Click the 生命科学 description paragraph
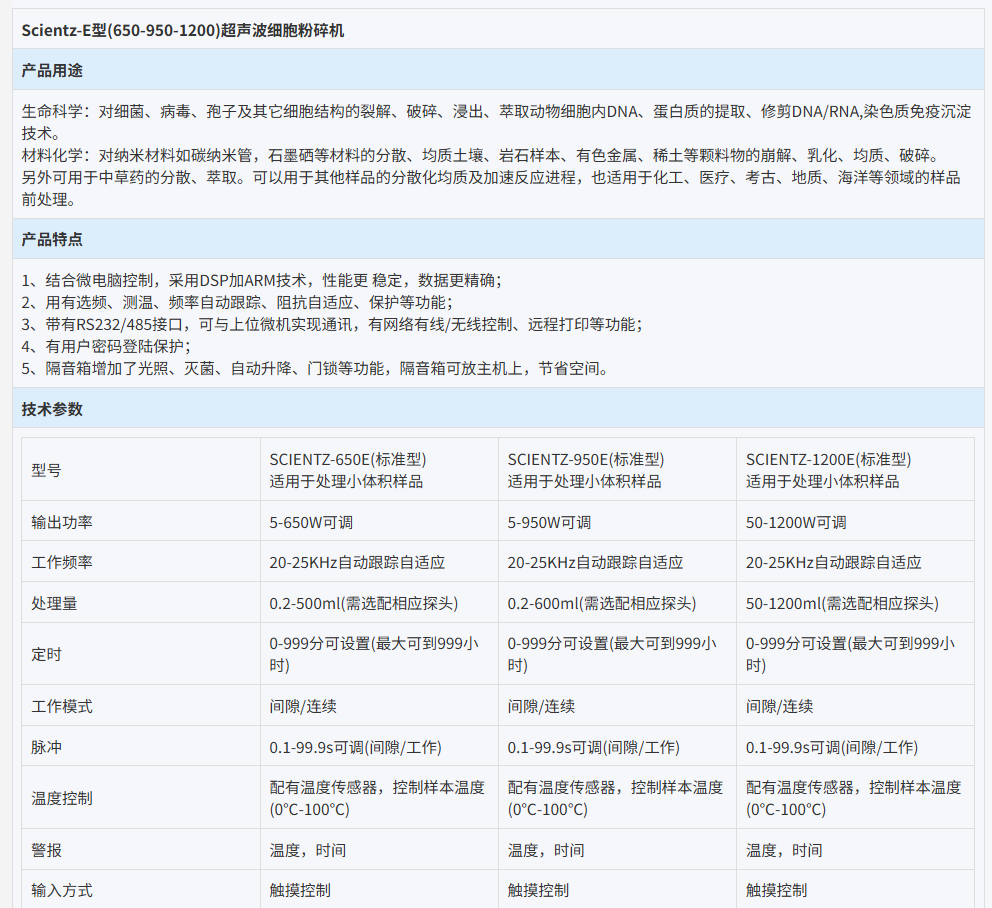The width and height of the screenshot is (992, 908). (x=496, y=121)
